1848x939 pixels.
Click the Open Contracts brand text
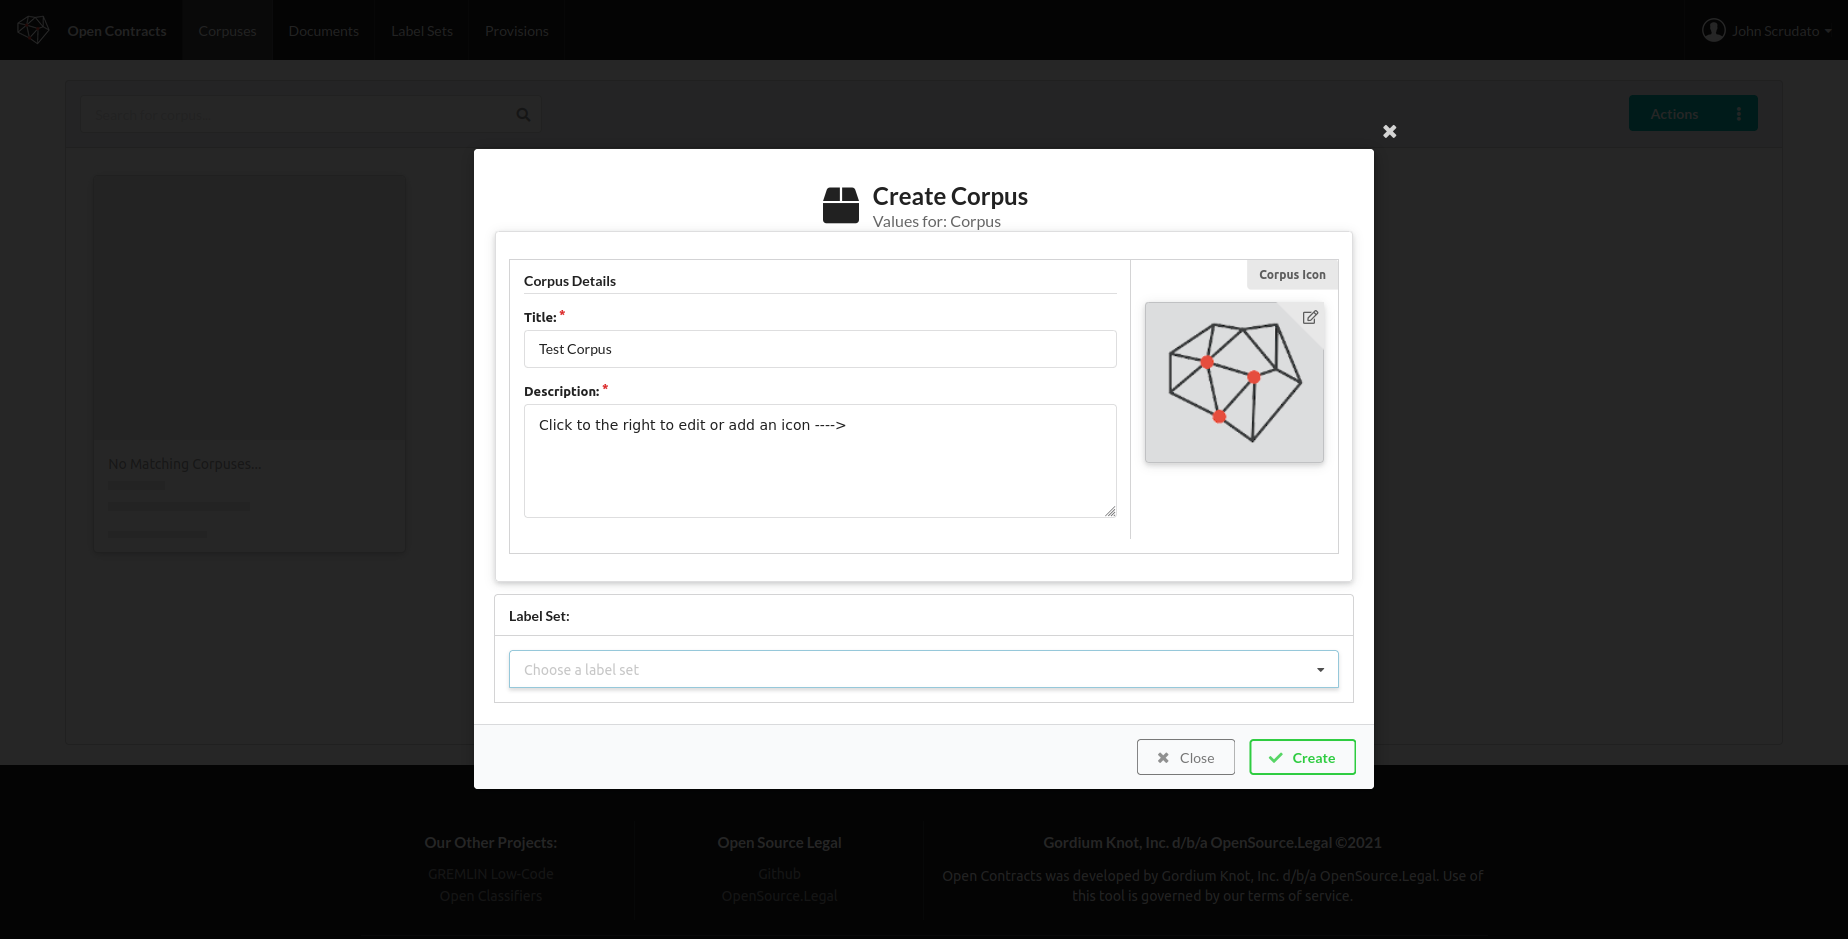pyautogui.click(x=117, y=31)
